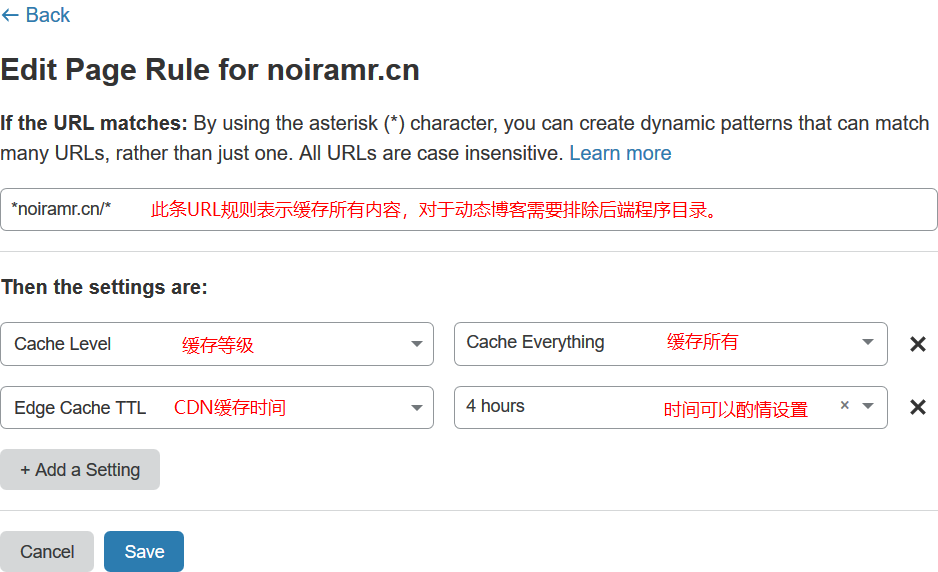This screenshot has width=938, height=572.
Task: Save the page rule
Action: coord(144,552)
